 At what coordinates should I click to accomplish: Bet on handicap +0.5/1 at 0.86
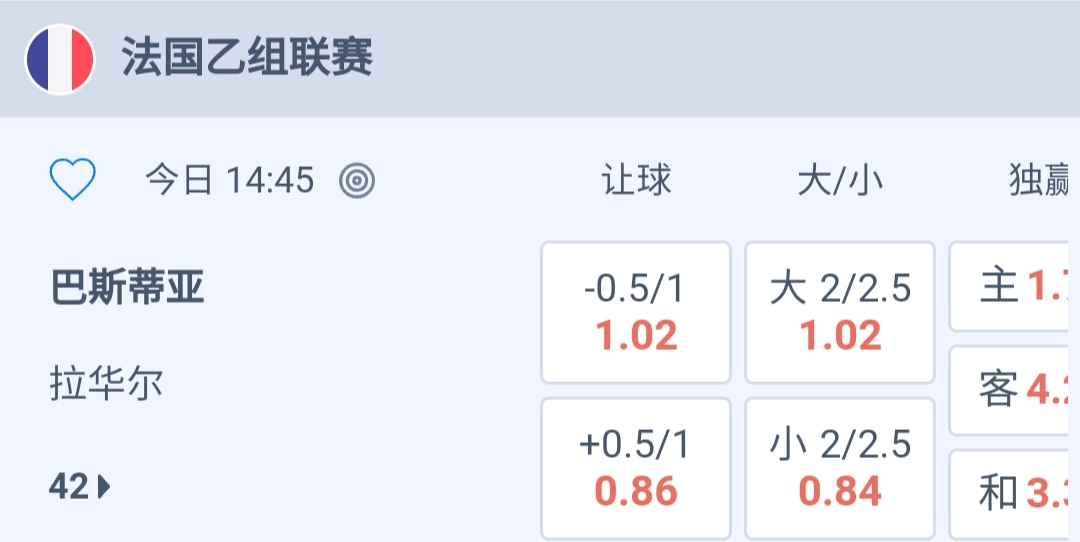coord(636,468)
